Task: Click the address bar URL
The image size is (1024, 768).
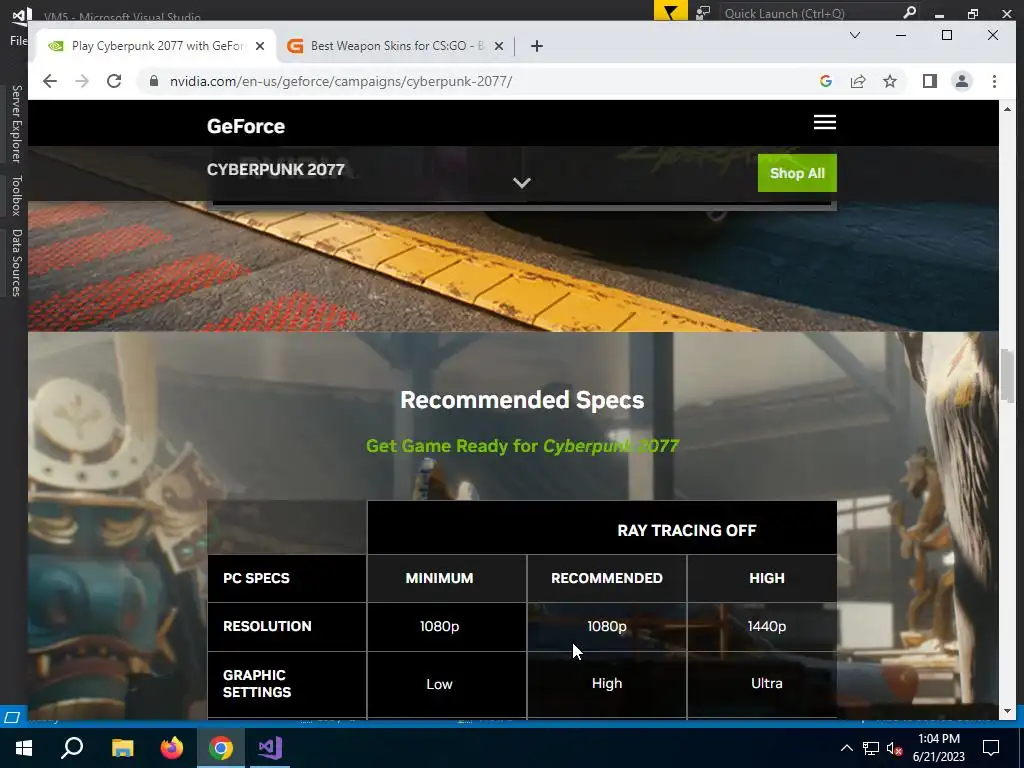Action: (341, 81)
